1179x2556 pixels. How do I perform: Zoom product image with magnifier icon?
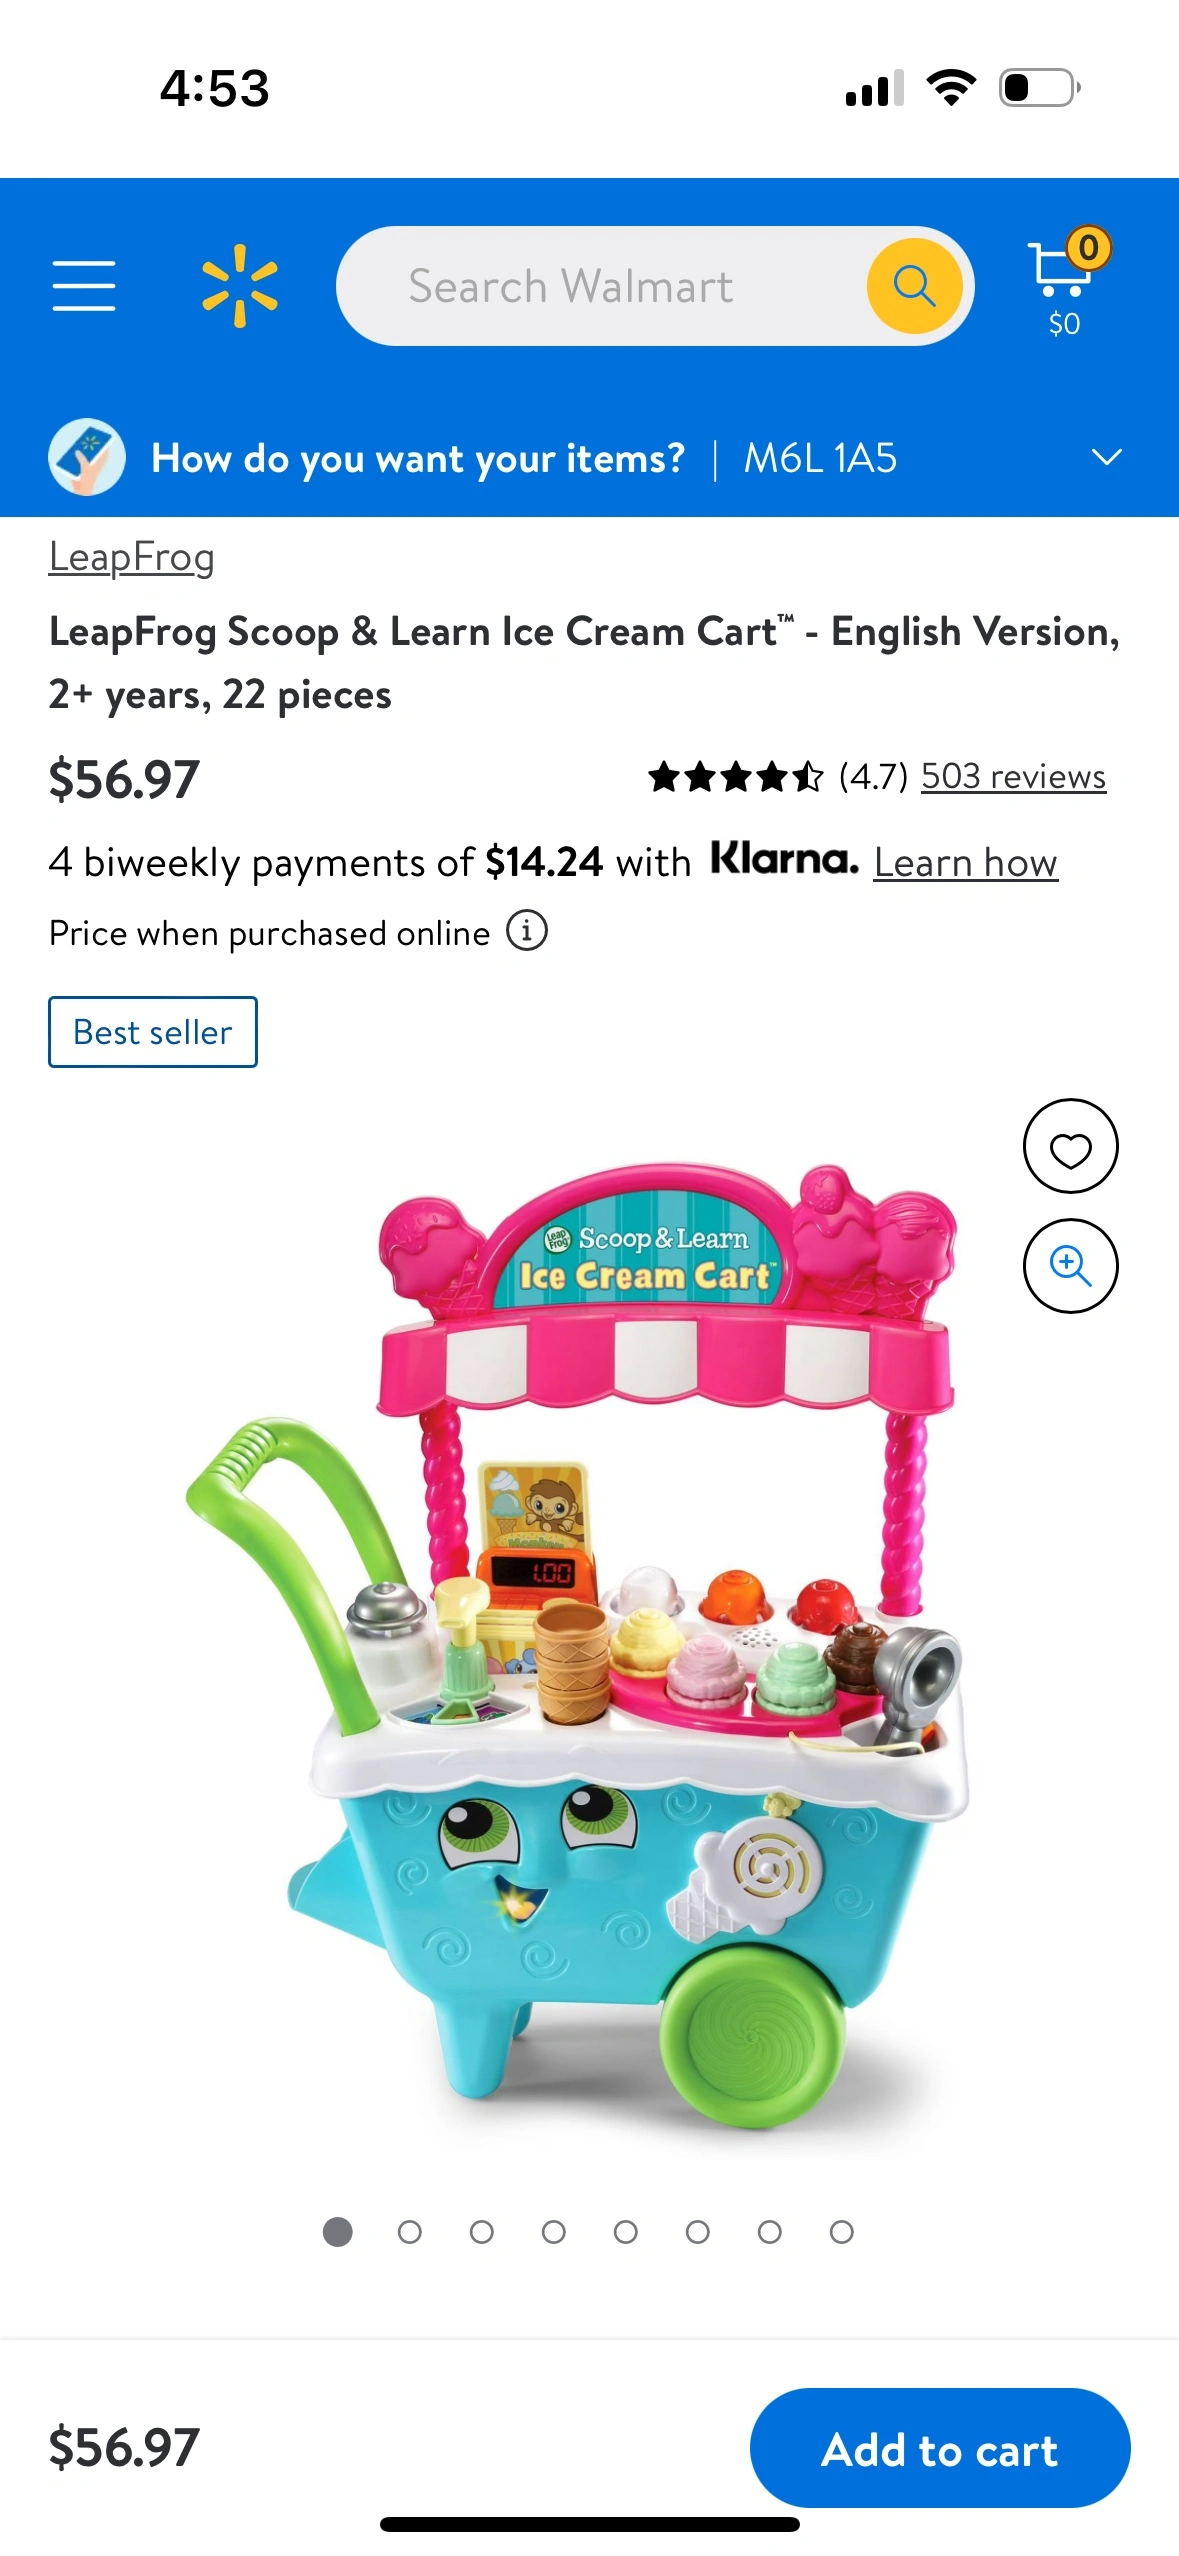point(1070,1266)
